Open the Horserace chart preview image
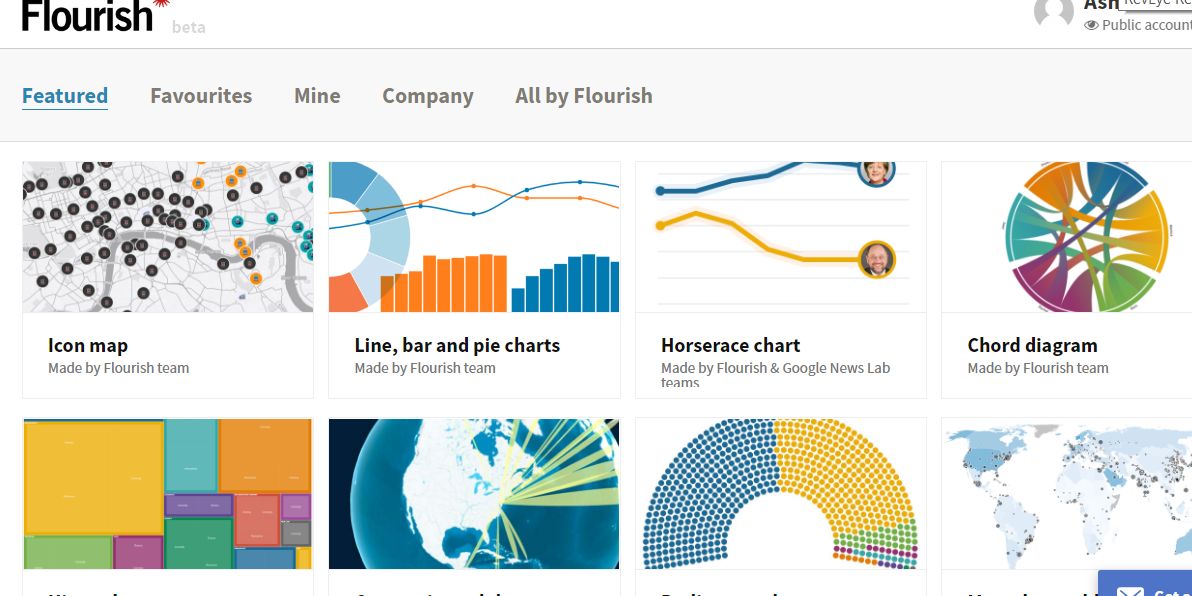The height and width of the screenshot is (596, 1192). [x=781, y=236]
